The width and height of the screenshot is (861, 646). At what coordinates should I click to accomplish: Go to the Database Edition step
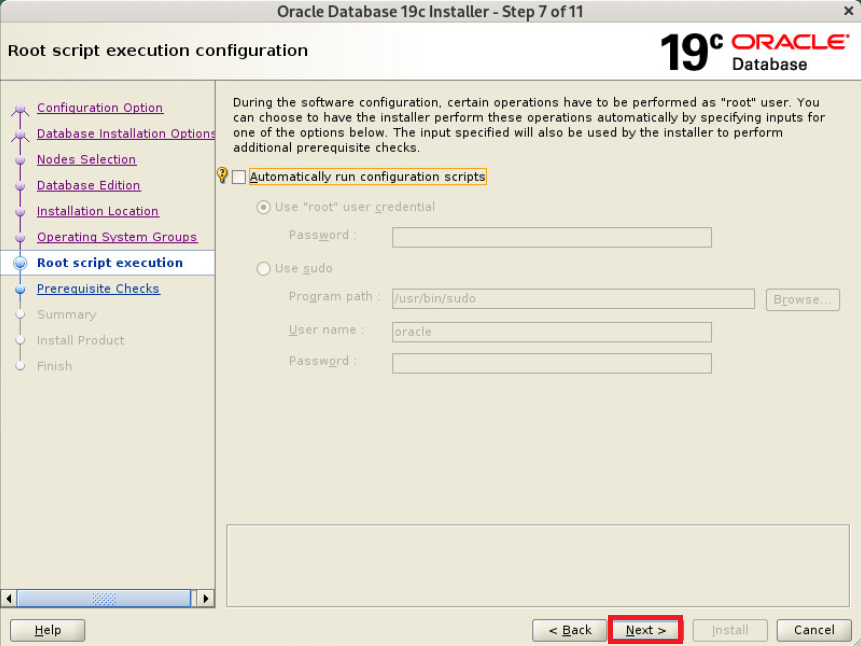[88, 185]
